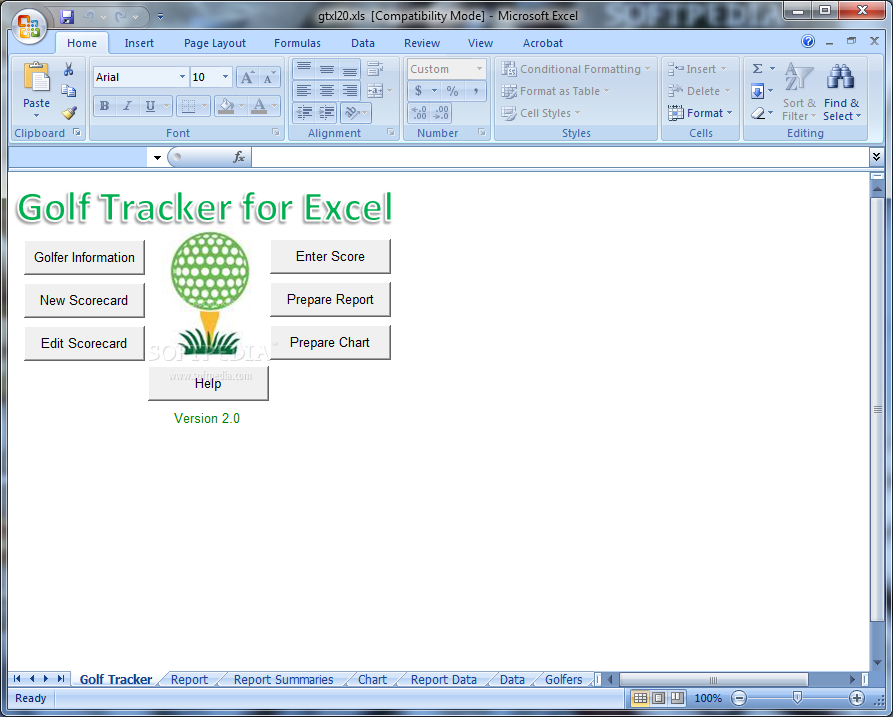Click the Prepare Chart button
Image resolution: width=893 pixels, height=717 pixels.
(330, 342)
